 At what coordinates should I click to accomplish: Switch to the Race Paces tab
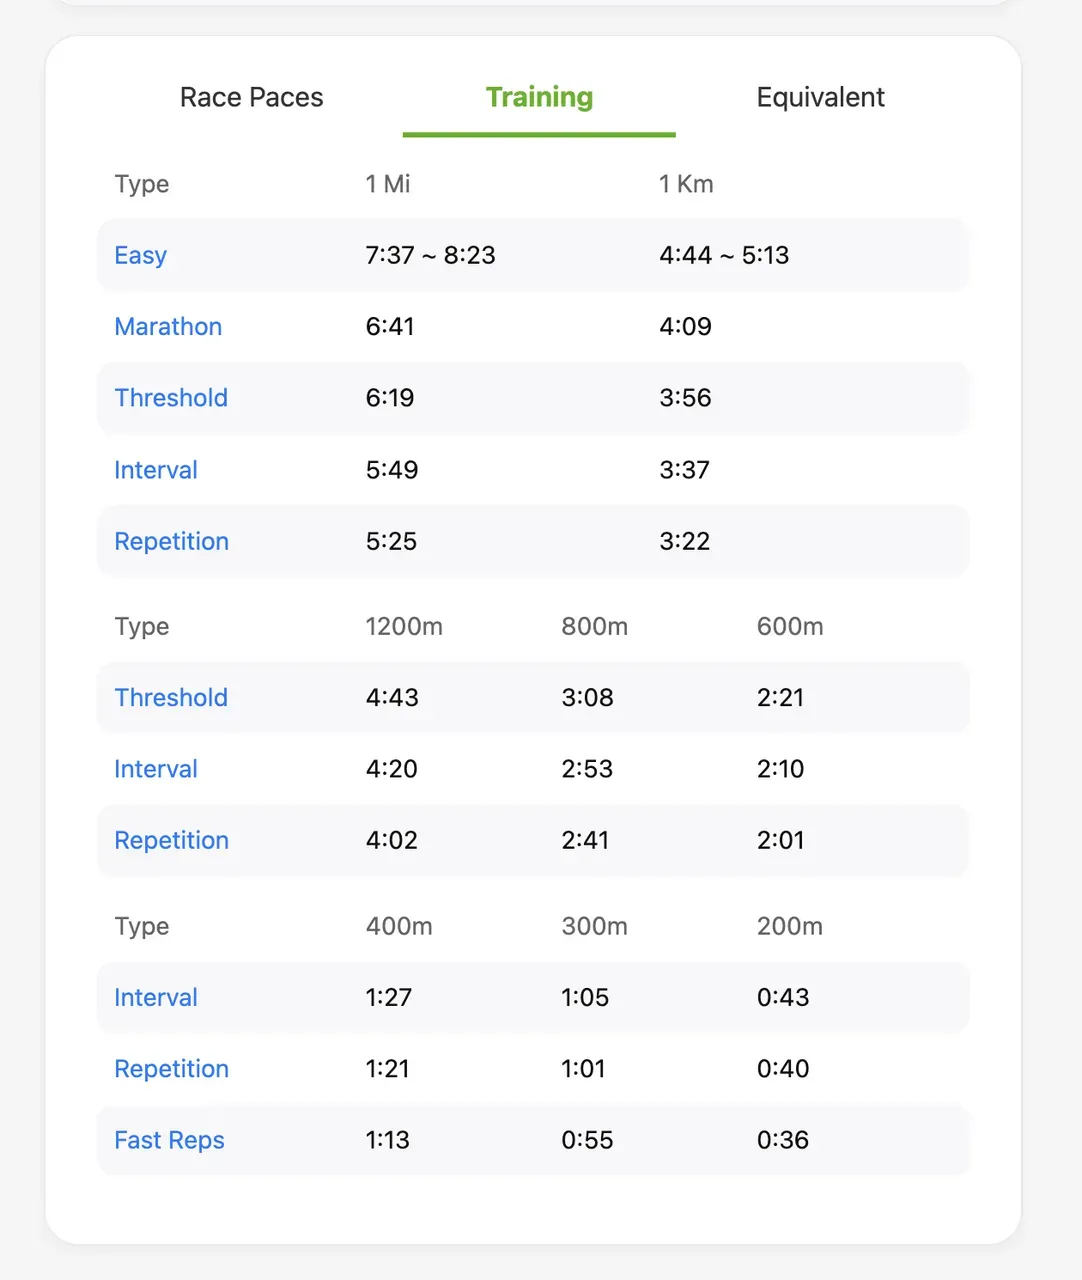[251, 97]
